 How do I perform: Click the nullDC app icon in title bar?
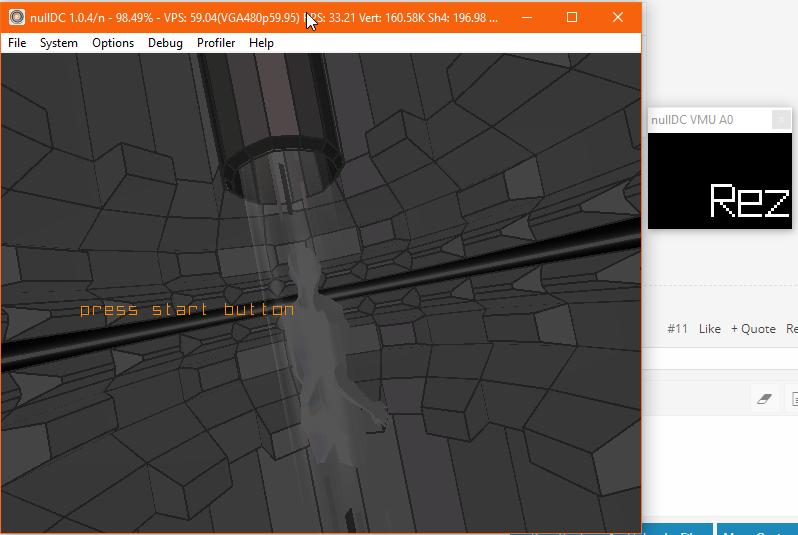[x=17, y=17]
